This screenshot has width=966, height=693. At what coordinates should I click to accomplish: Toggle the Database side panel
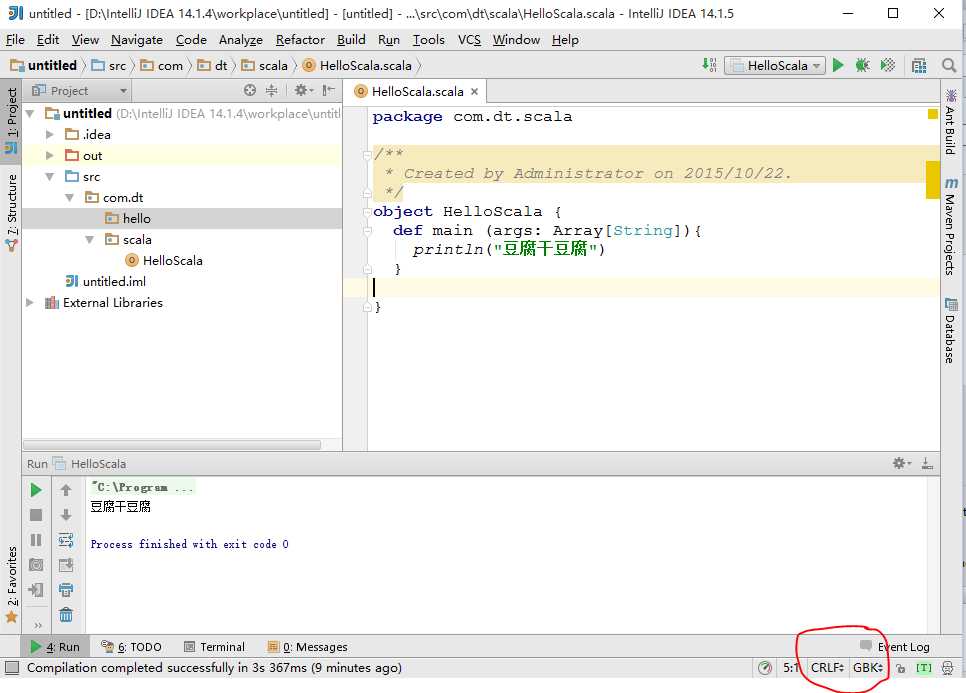(951, 330)
